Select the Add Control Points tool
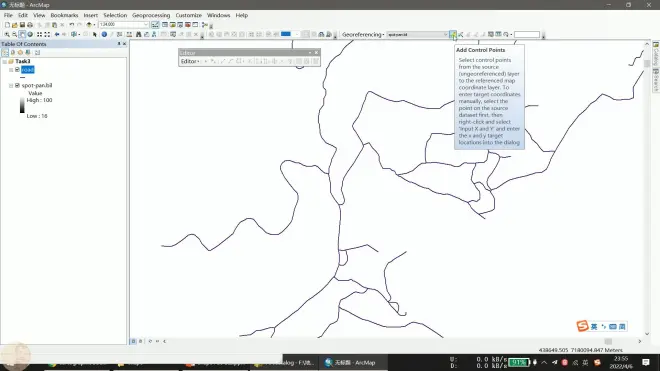Viewport: 660px width, 371px height. (x=452, y=35)
